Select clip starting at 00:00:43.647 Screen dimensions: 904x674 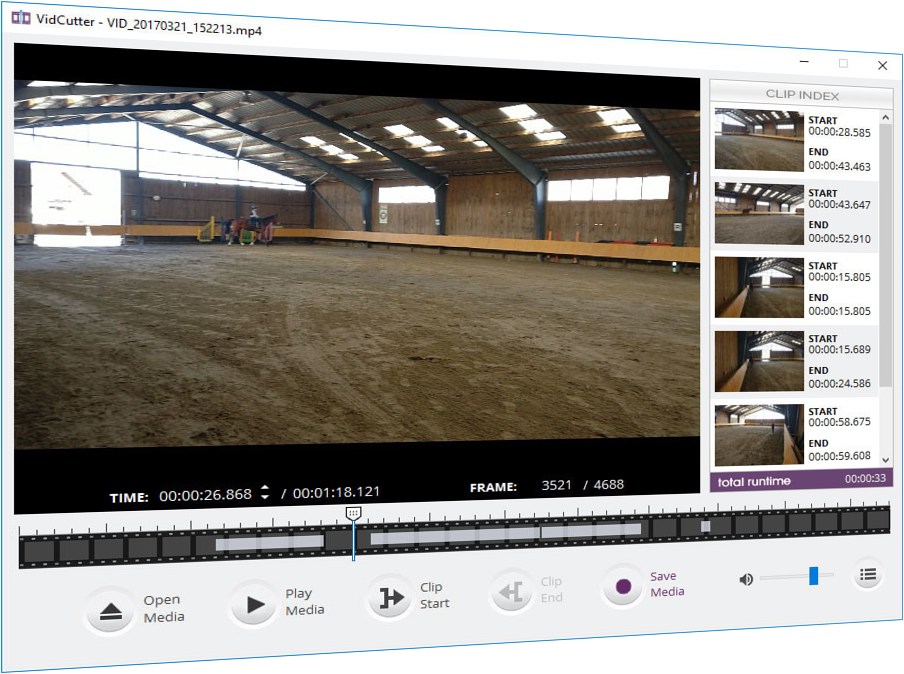pos(794,213)
